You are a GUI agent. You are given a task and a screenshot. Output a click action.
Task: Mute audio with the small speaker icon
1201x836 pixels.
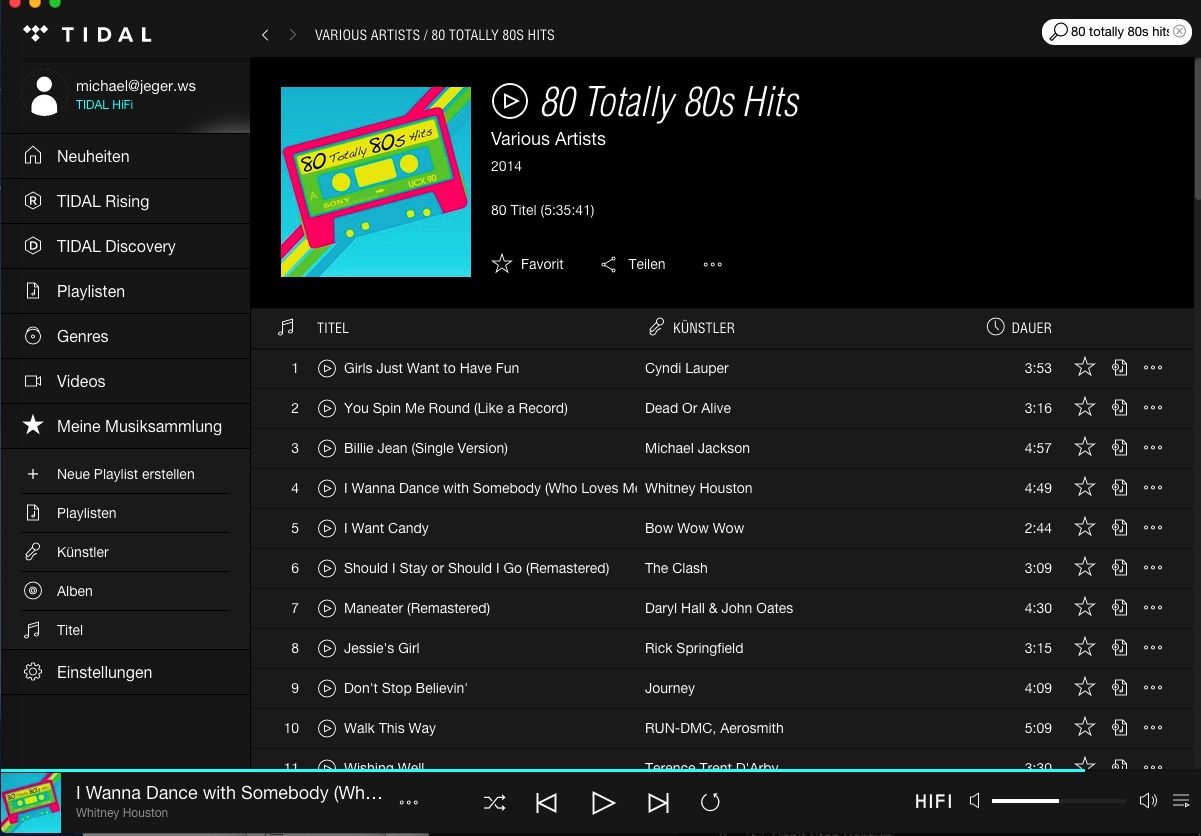tap(975, 801)
